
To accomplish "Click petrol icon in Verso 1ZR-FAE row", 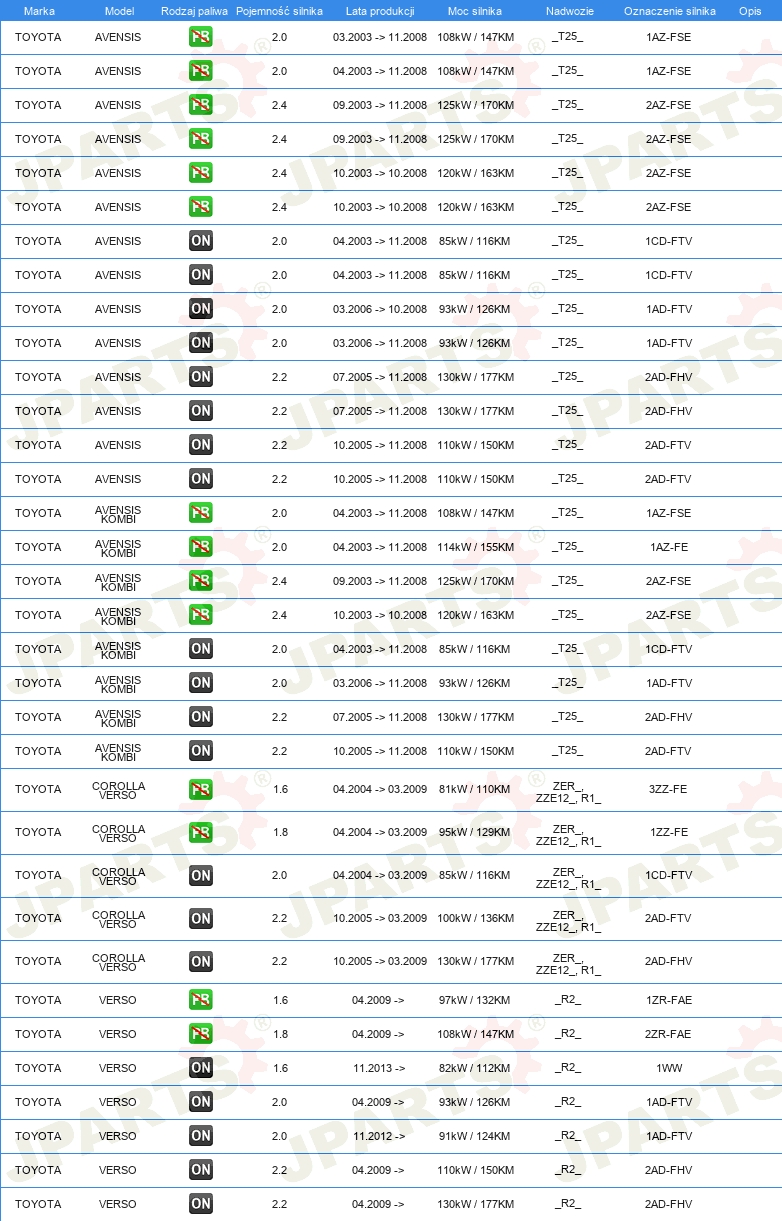I will click(x=201, y=1000).
